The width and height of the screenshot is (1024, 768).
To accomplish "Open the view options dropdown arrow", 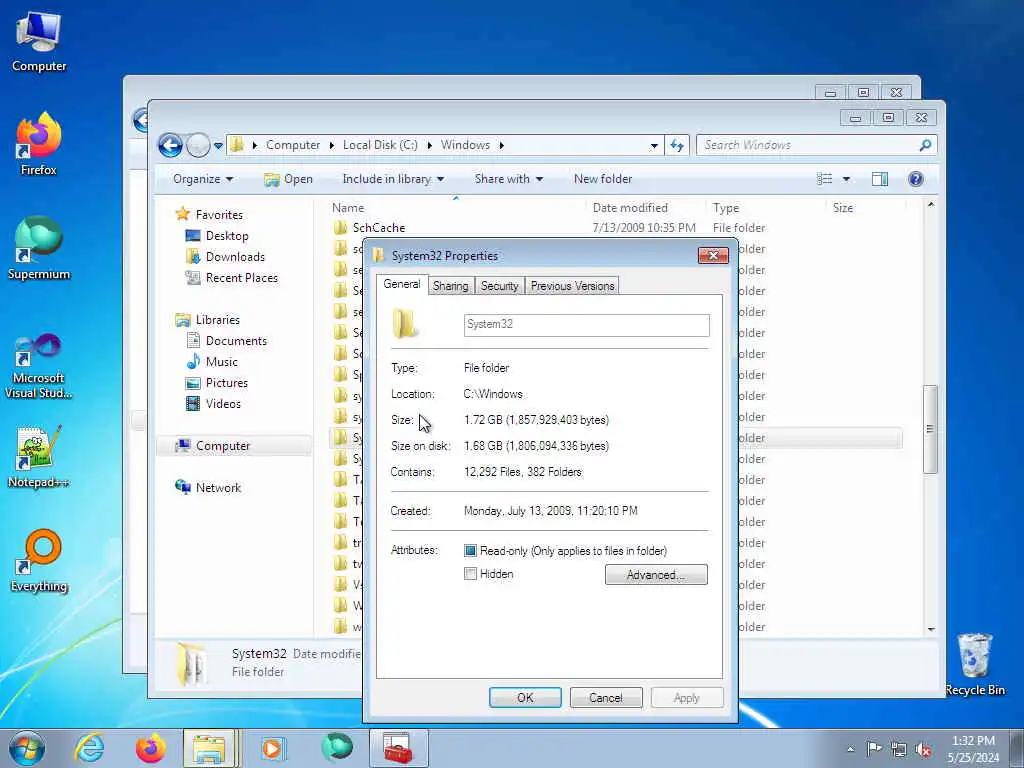I will click(846, 179).
